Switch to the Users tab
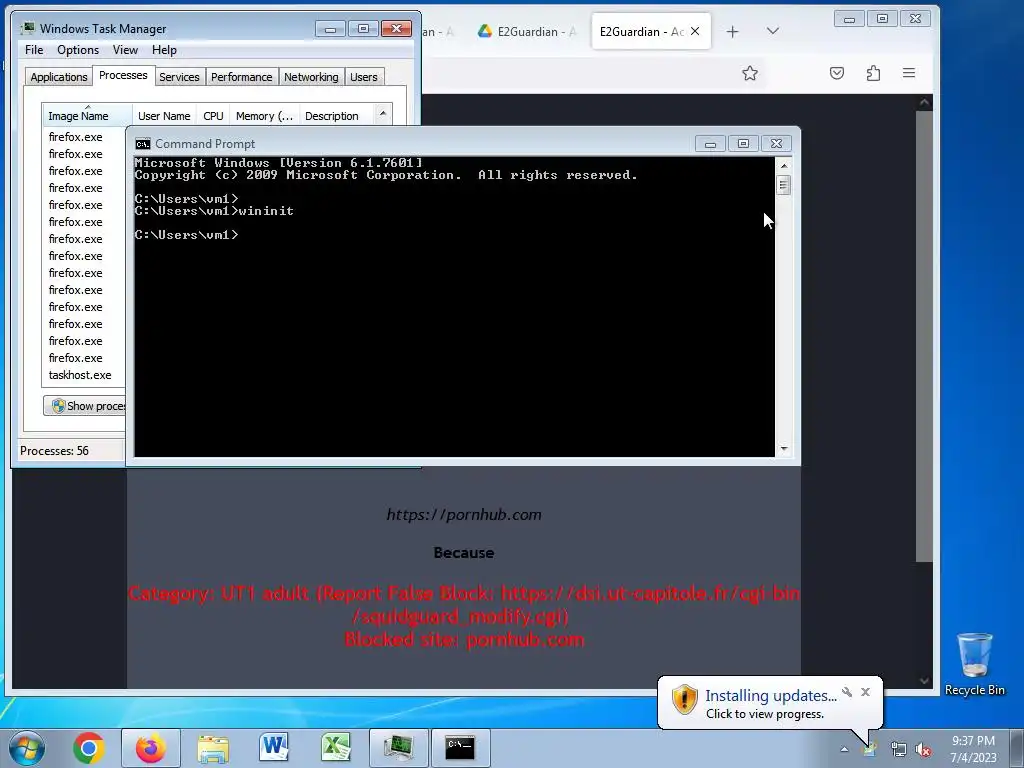The image size is (1024, 768). (x=363, y=77)
